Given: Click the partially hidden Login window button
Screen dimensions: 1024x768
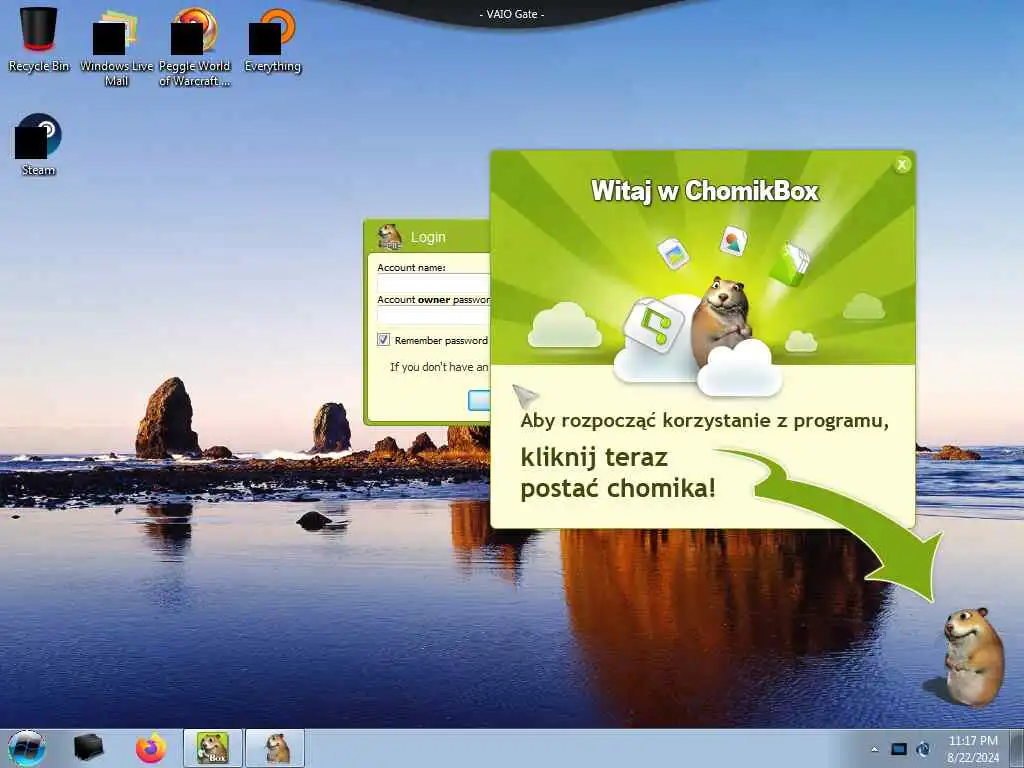Looking at the screenshot, I should pos(479,400).
